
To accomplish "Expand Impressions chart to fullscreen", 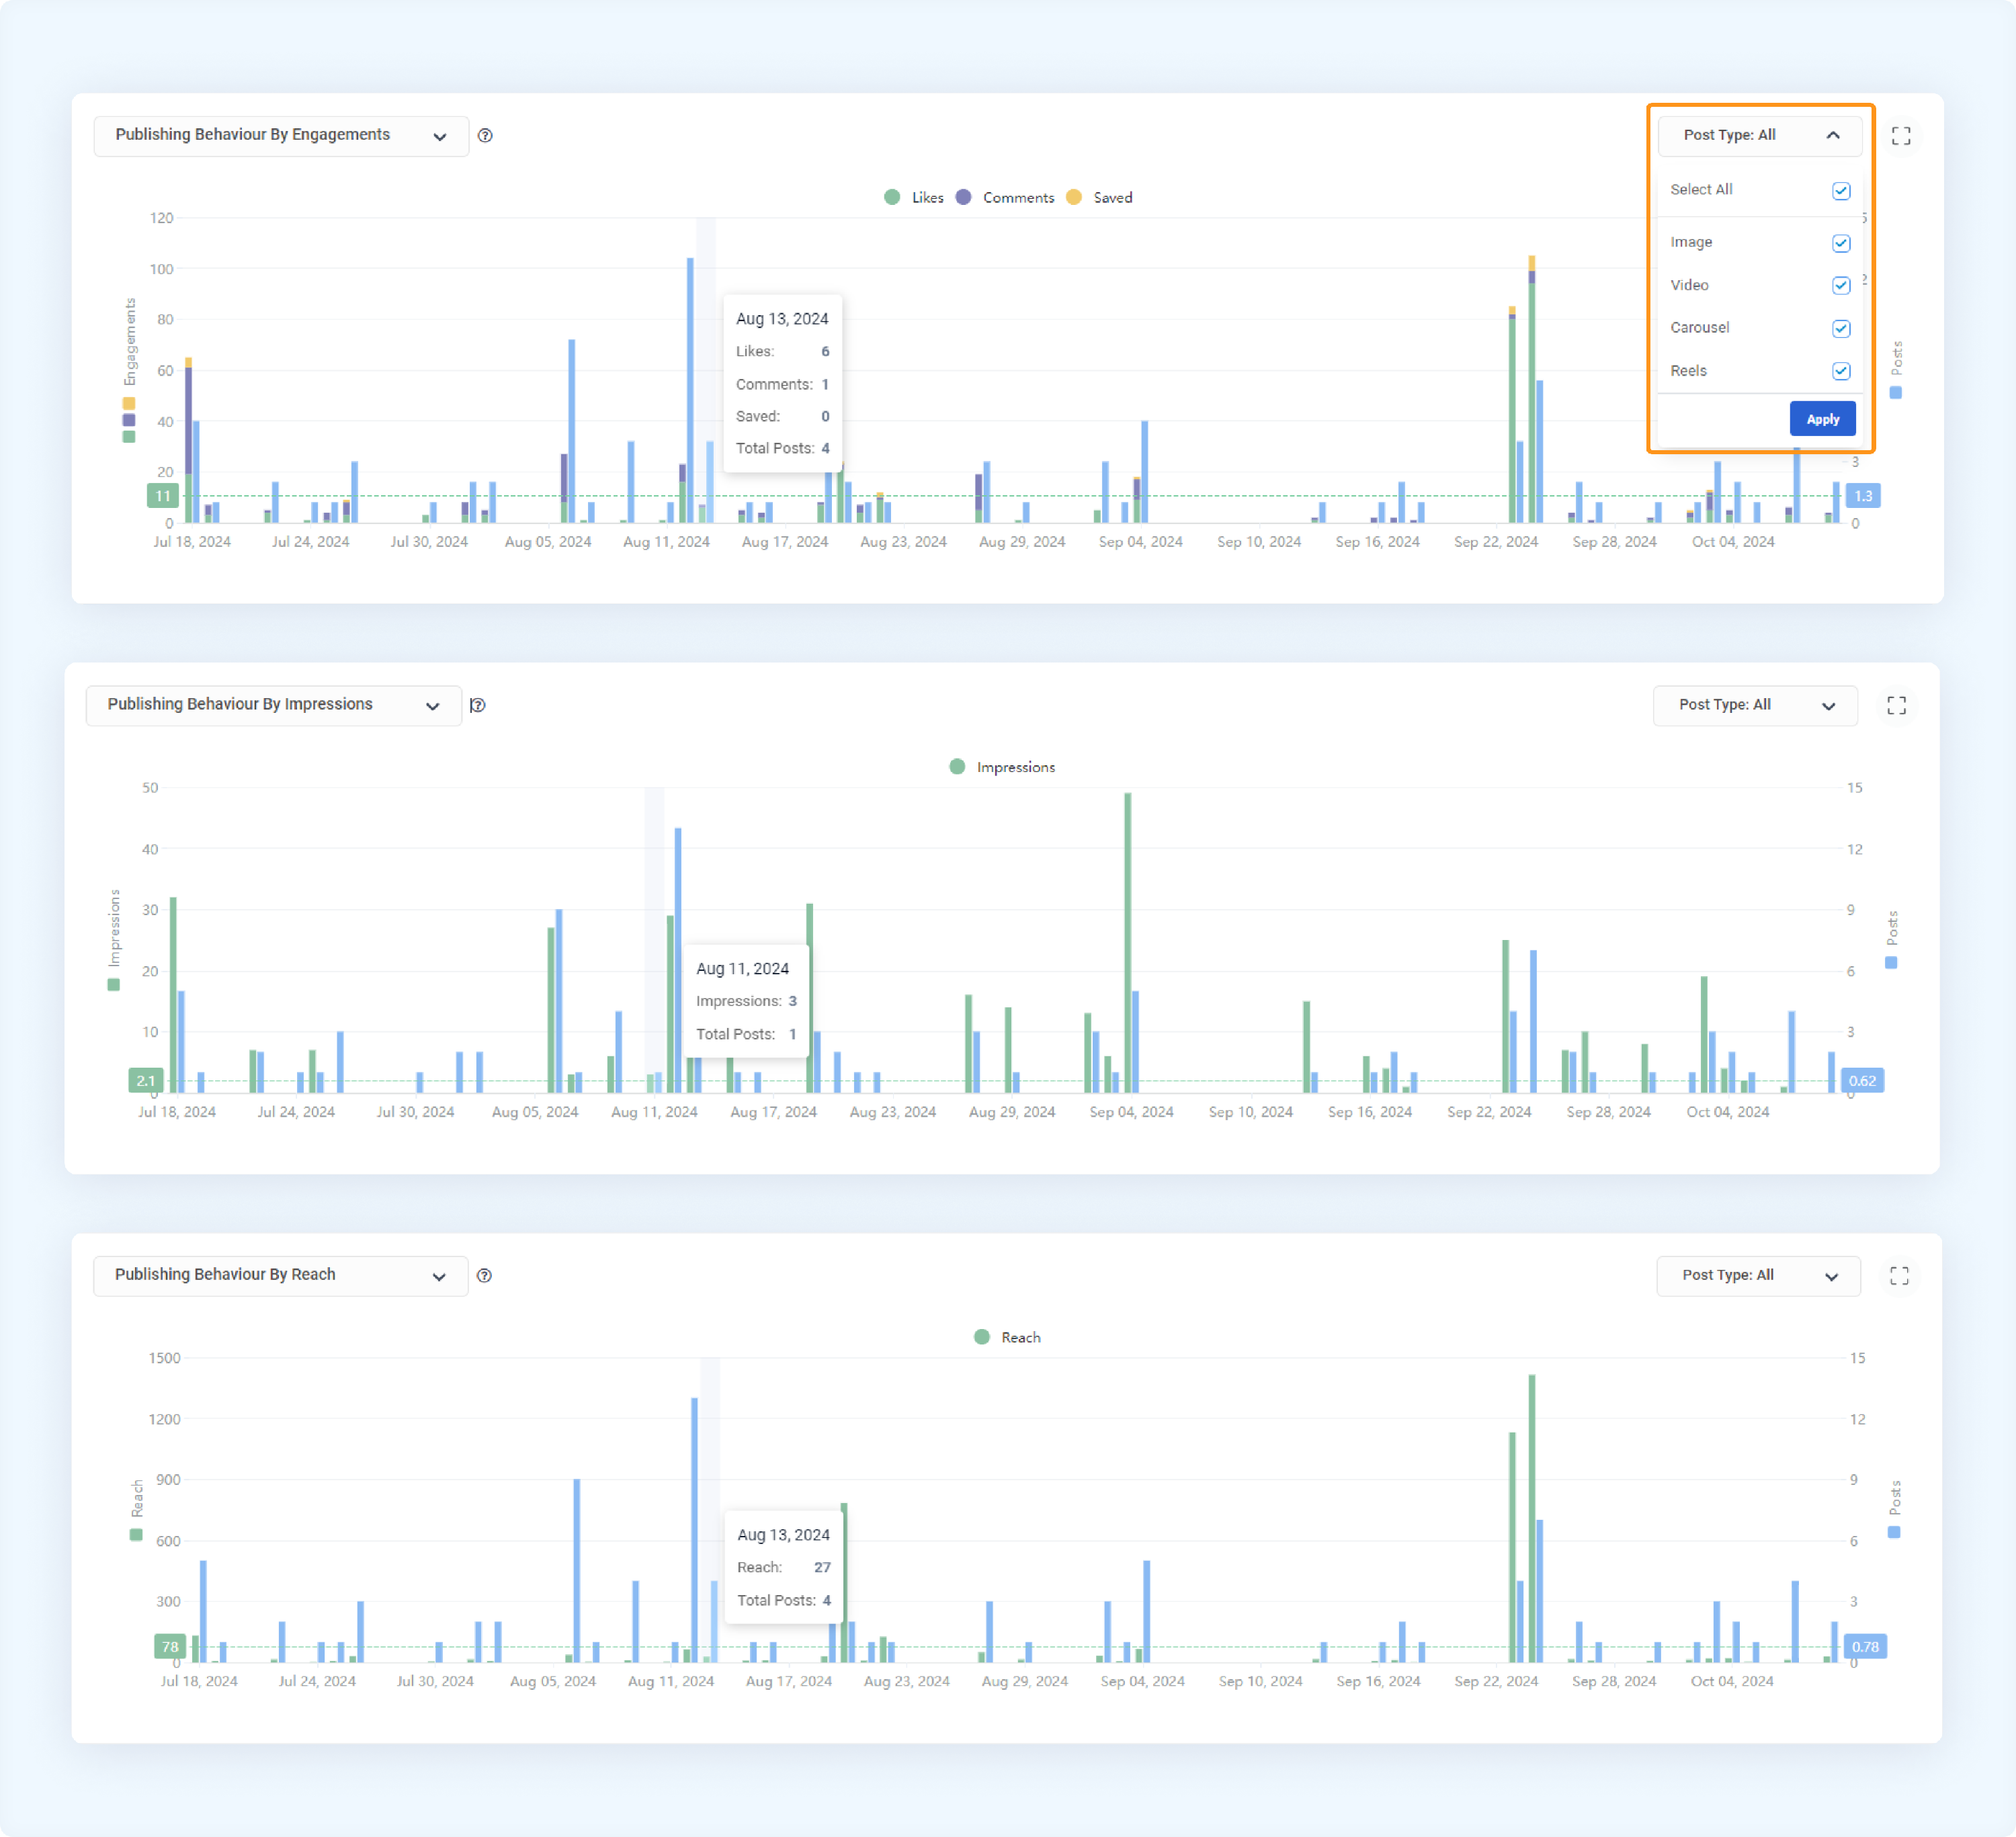I will [1896, 705].
